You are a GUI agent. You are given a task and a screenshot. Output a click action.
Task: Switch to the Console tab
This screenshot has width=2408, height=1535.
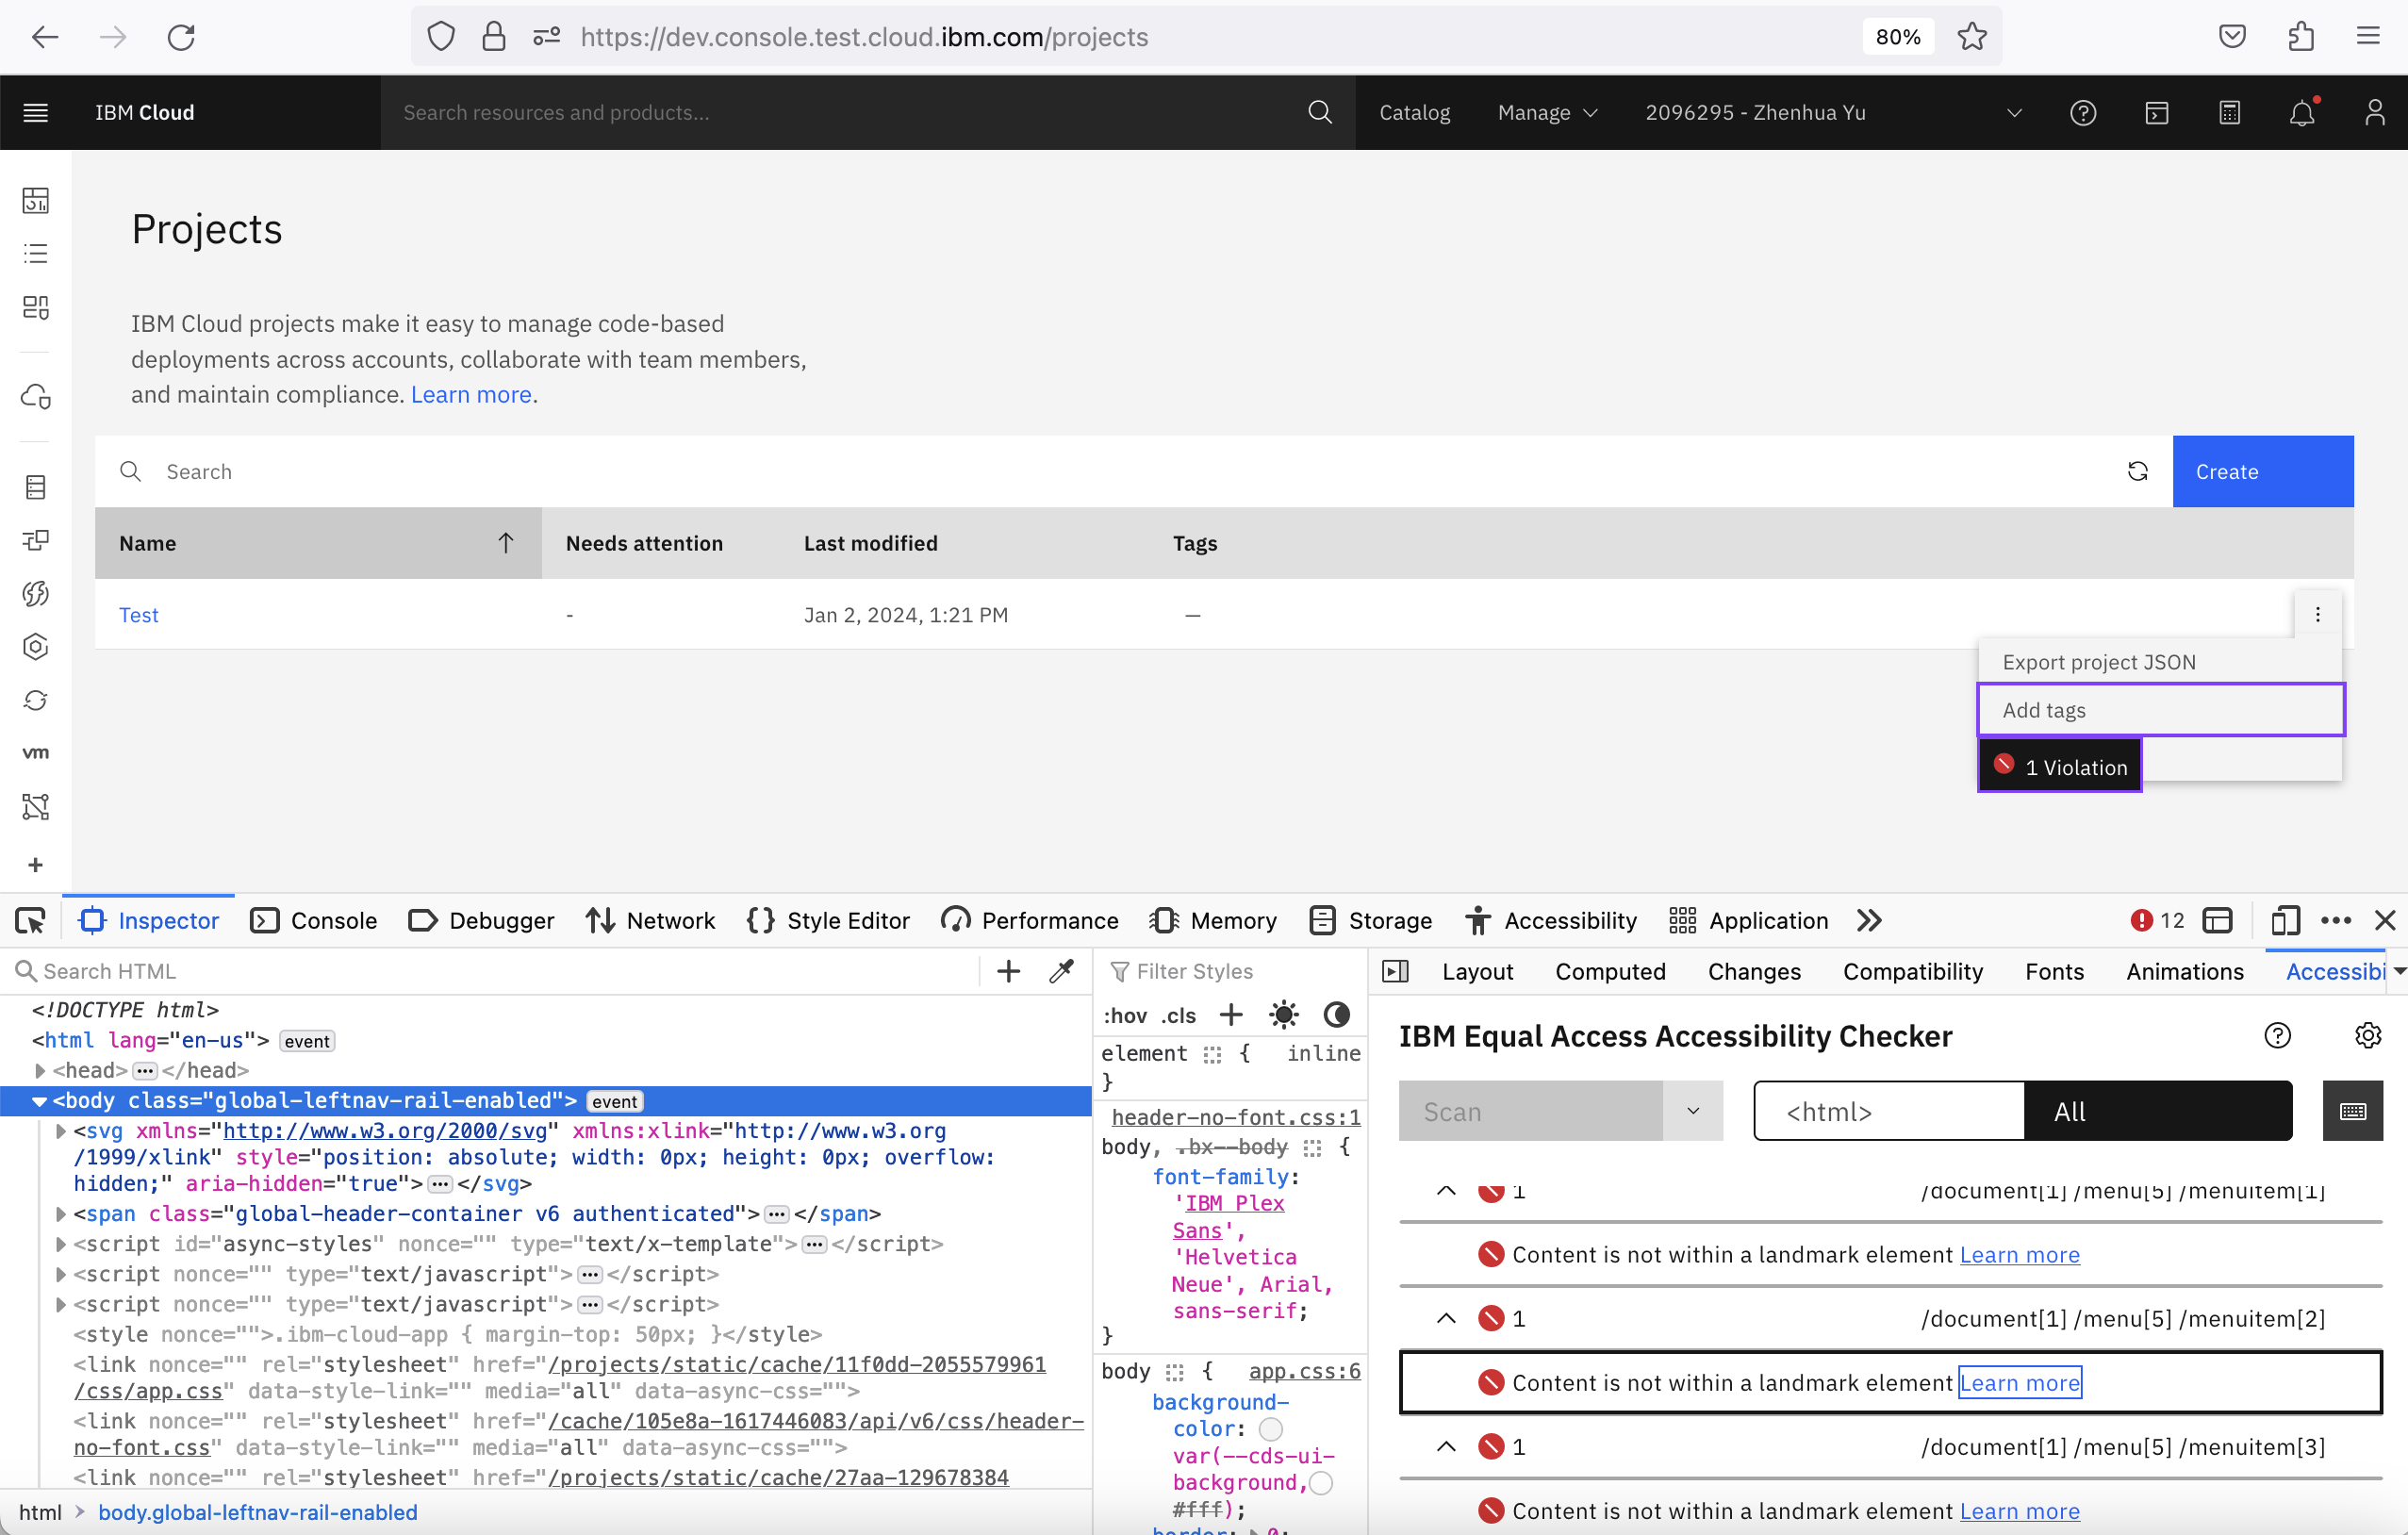tap(313, 920)
